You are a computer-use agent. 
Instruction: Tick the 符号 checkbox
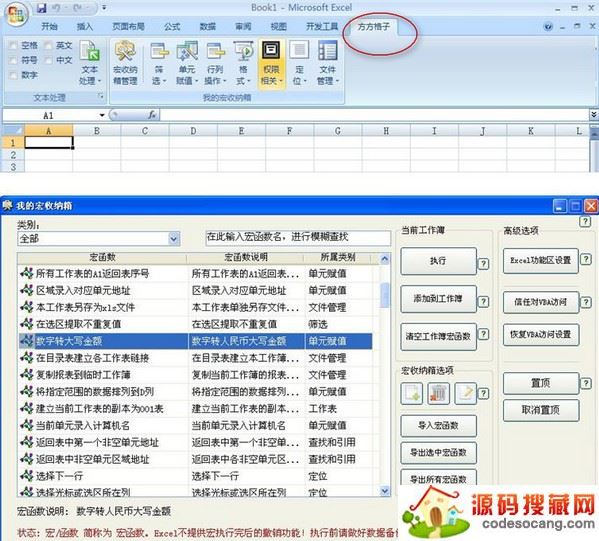tap(13, 60)
